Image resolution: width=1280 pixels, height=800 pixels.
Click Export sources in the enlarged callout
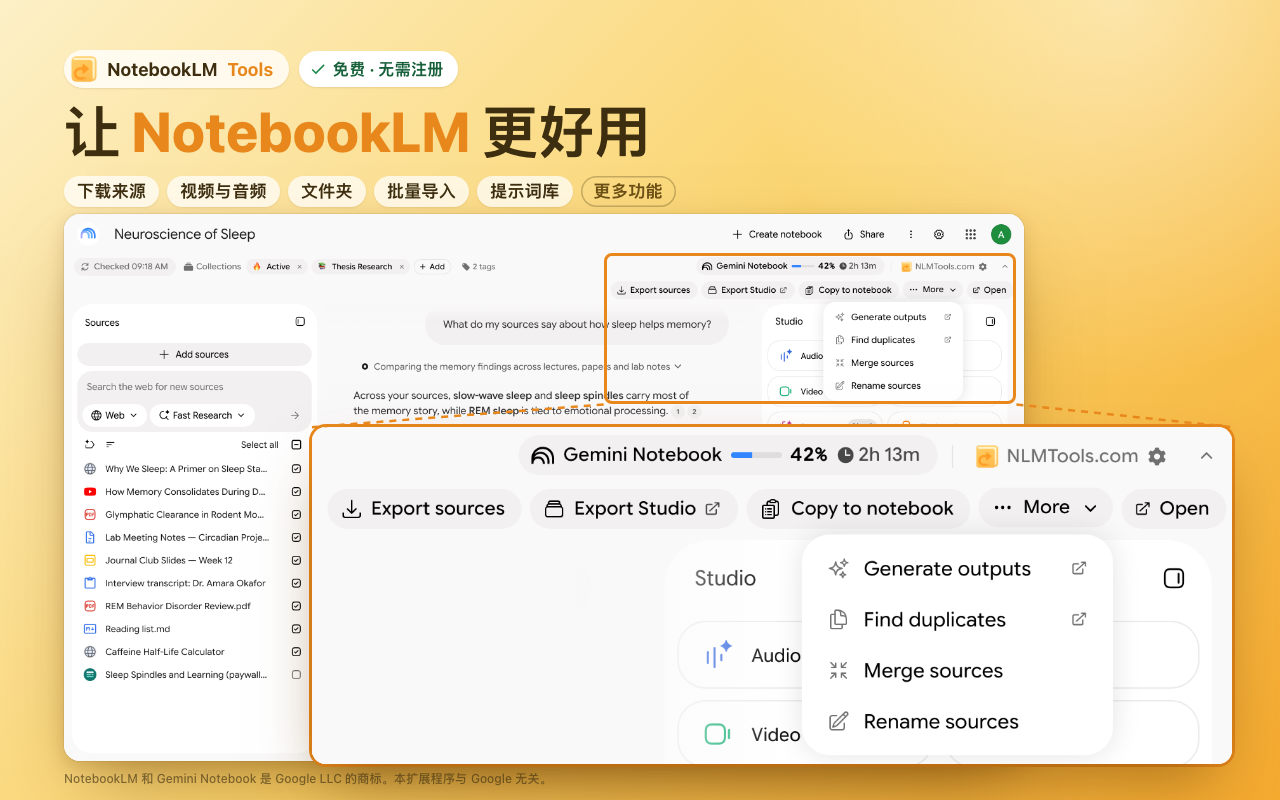(x=424, y=508)
